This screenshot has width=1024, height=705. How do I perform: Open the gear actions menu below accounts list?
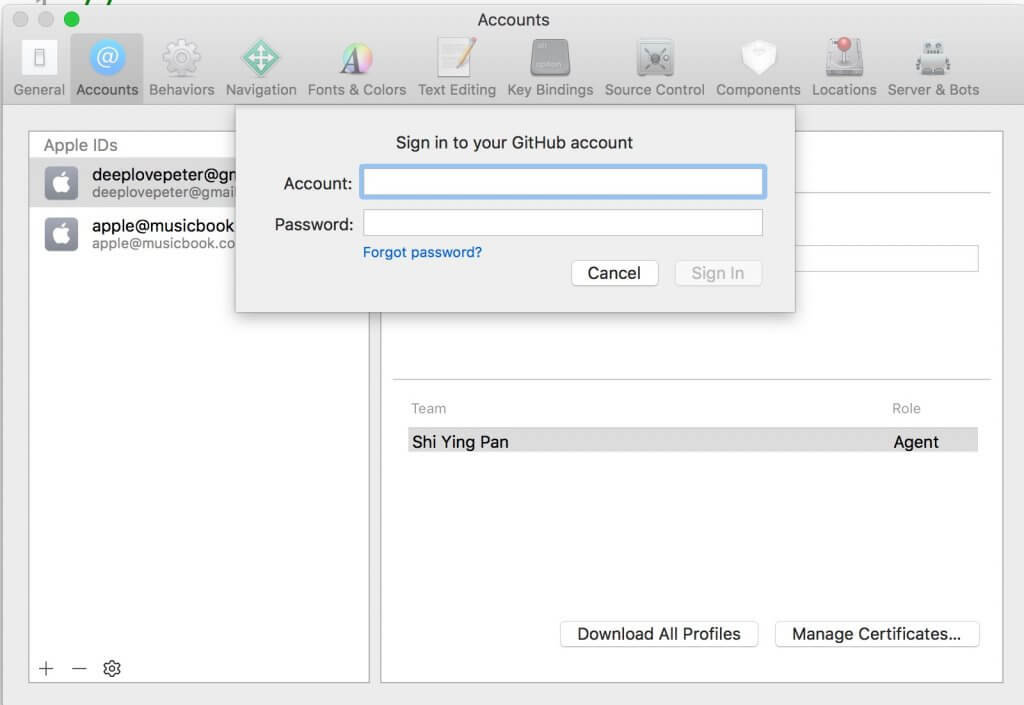click(x=112, y=668)
